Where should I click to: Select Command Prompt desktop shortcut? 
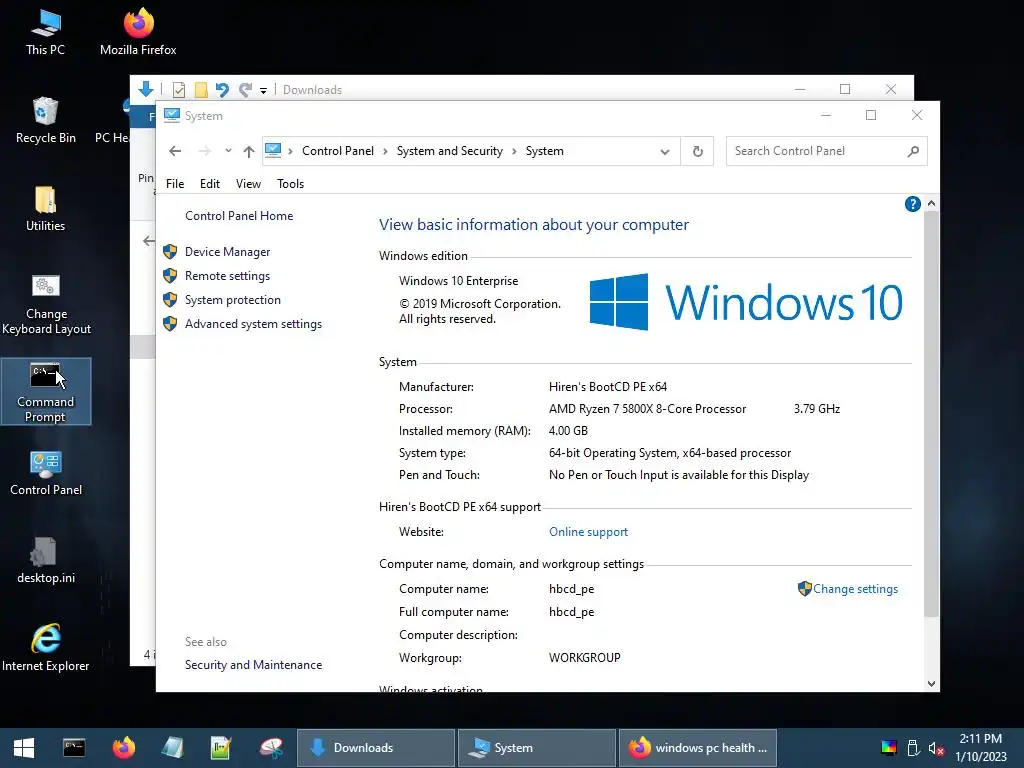[46, 391]
